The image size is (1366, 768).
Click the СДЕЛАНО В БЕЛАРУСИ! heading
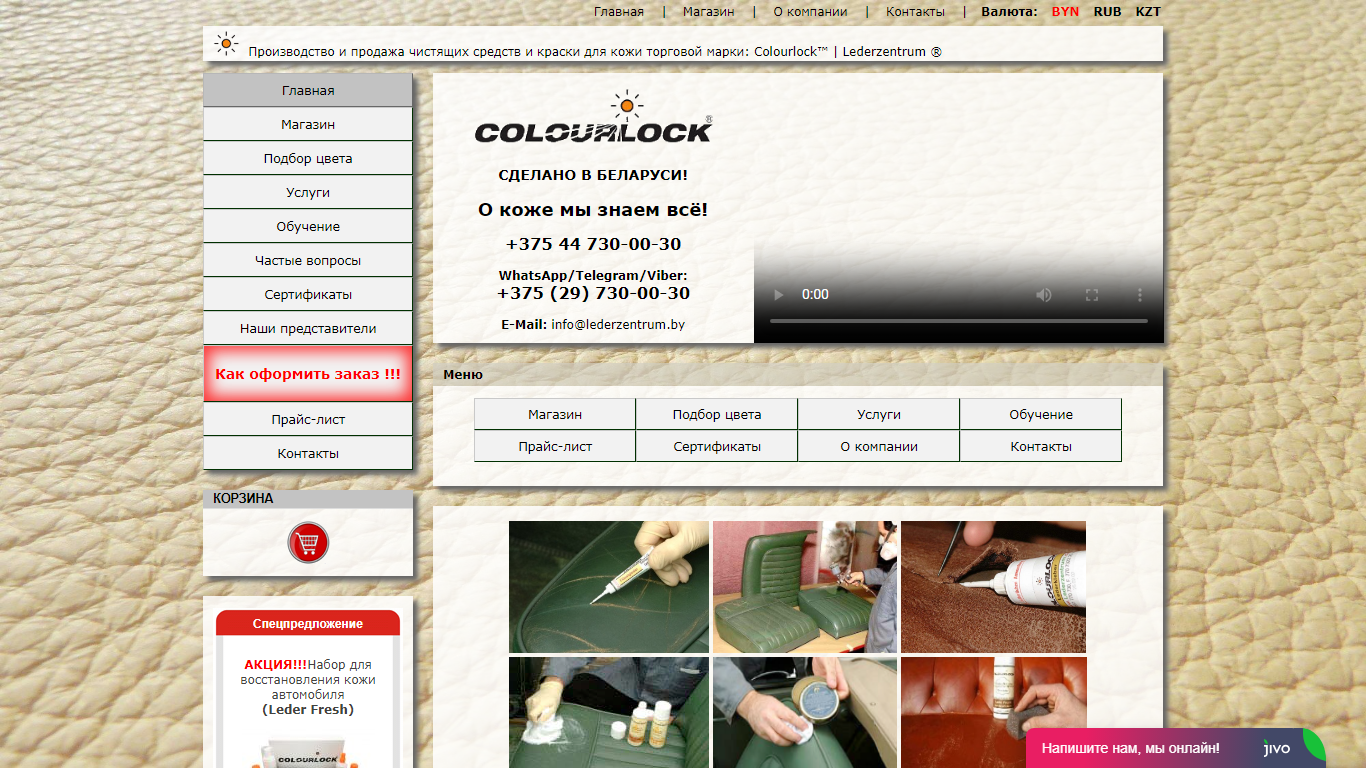click(593, 175)
